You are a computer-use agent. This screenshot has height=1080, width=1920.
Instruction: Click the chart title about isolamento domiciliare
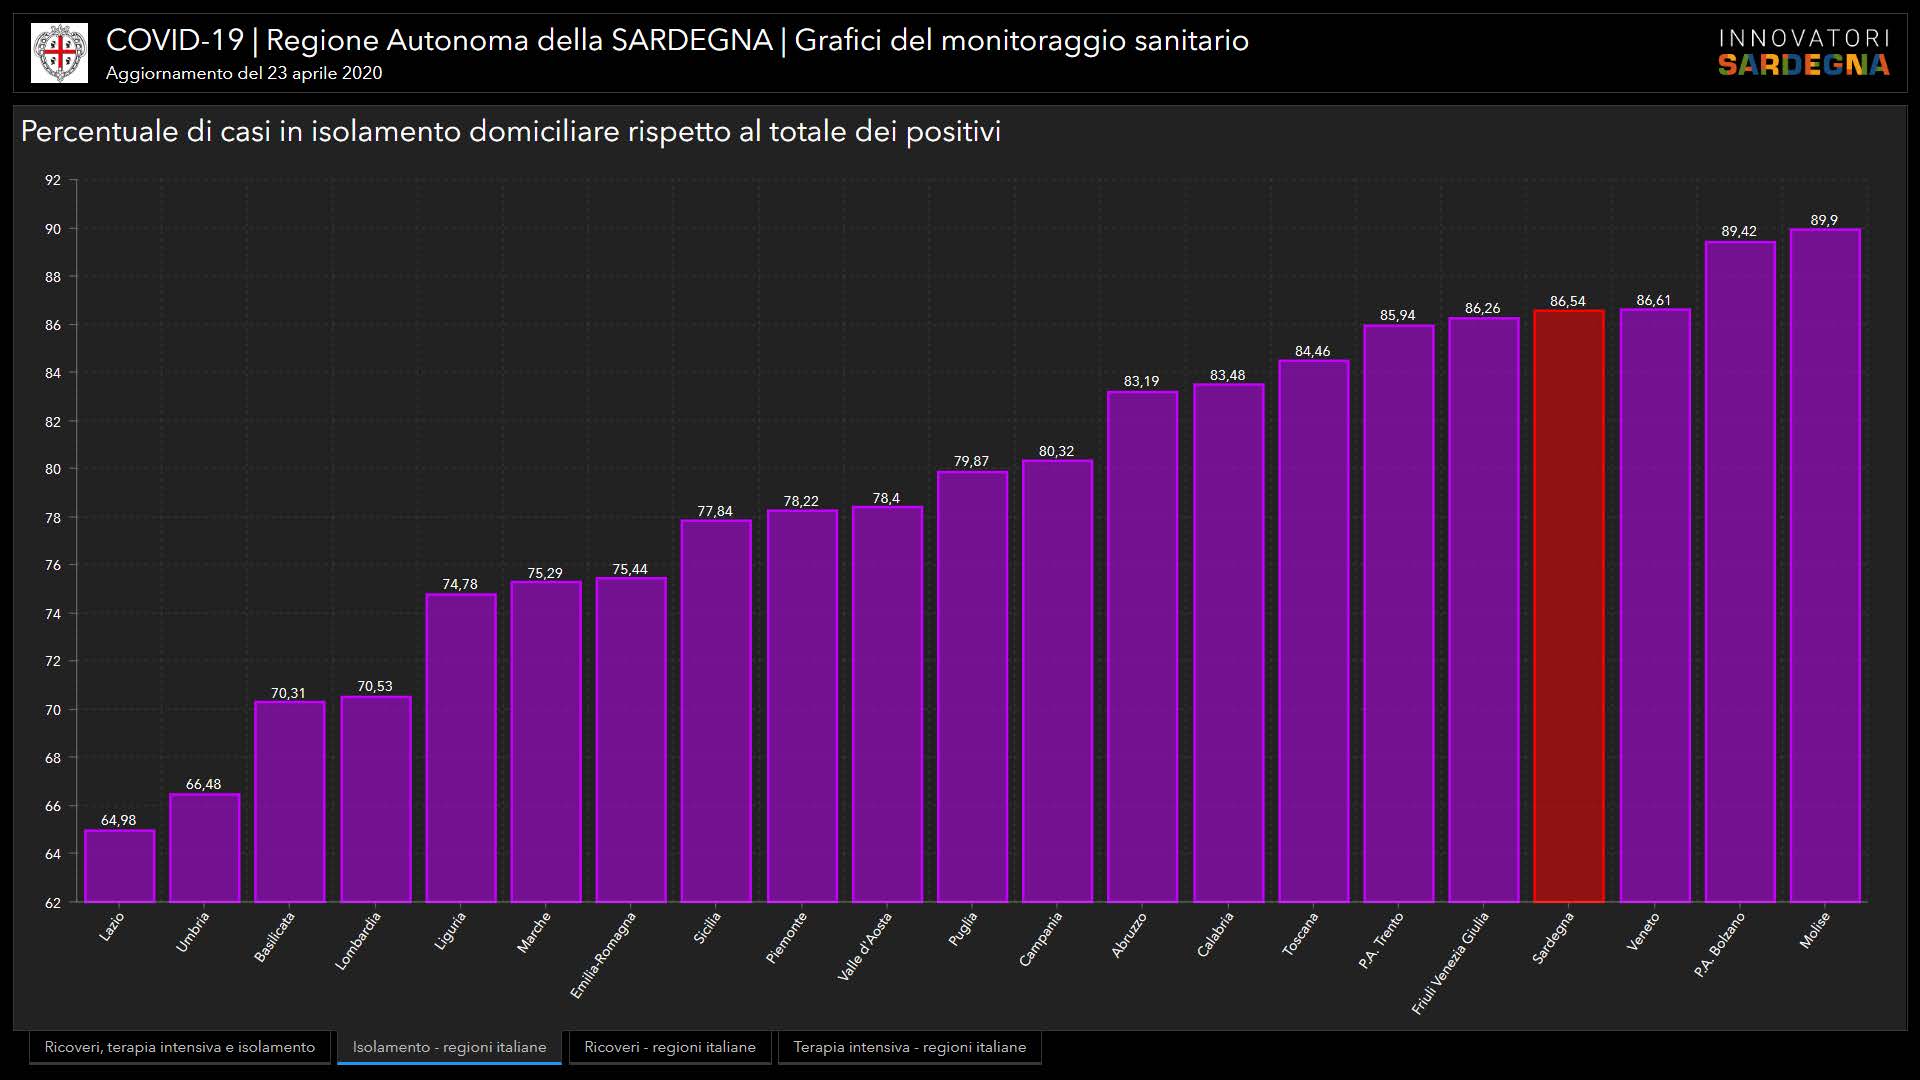(510, 132)
